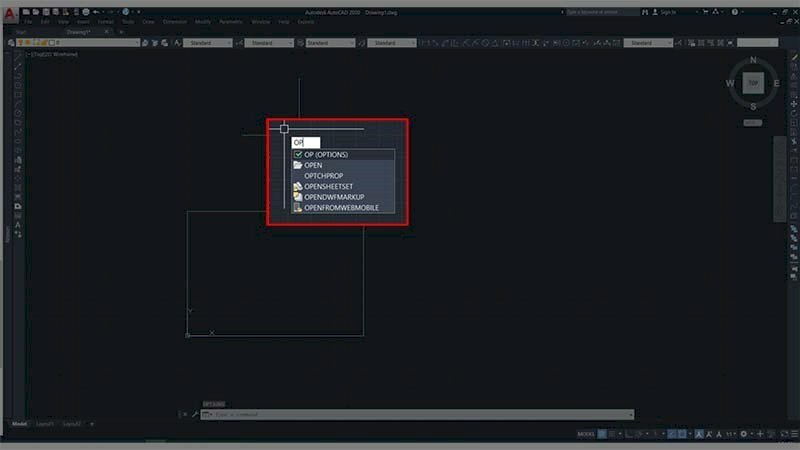Open the Modify menu
Screen dimensions: 800x450
pos(203,21)
